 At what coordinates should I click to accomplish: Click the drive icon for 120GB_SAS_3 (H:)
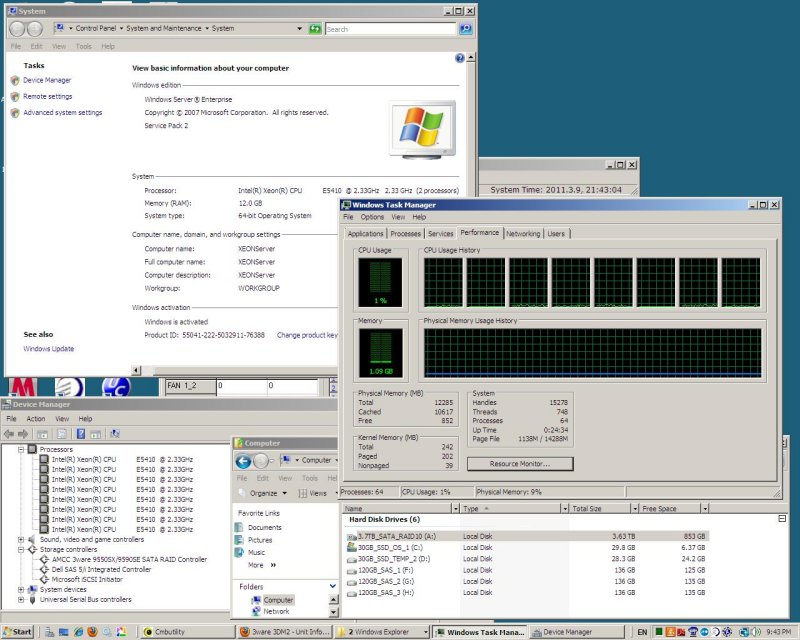[x=352, y=593]
